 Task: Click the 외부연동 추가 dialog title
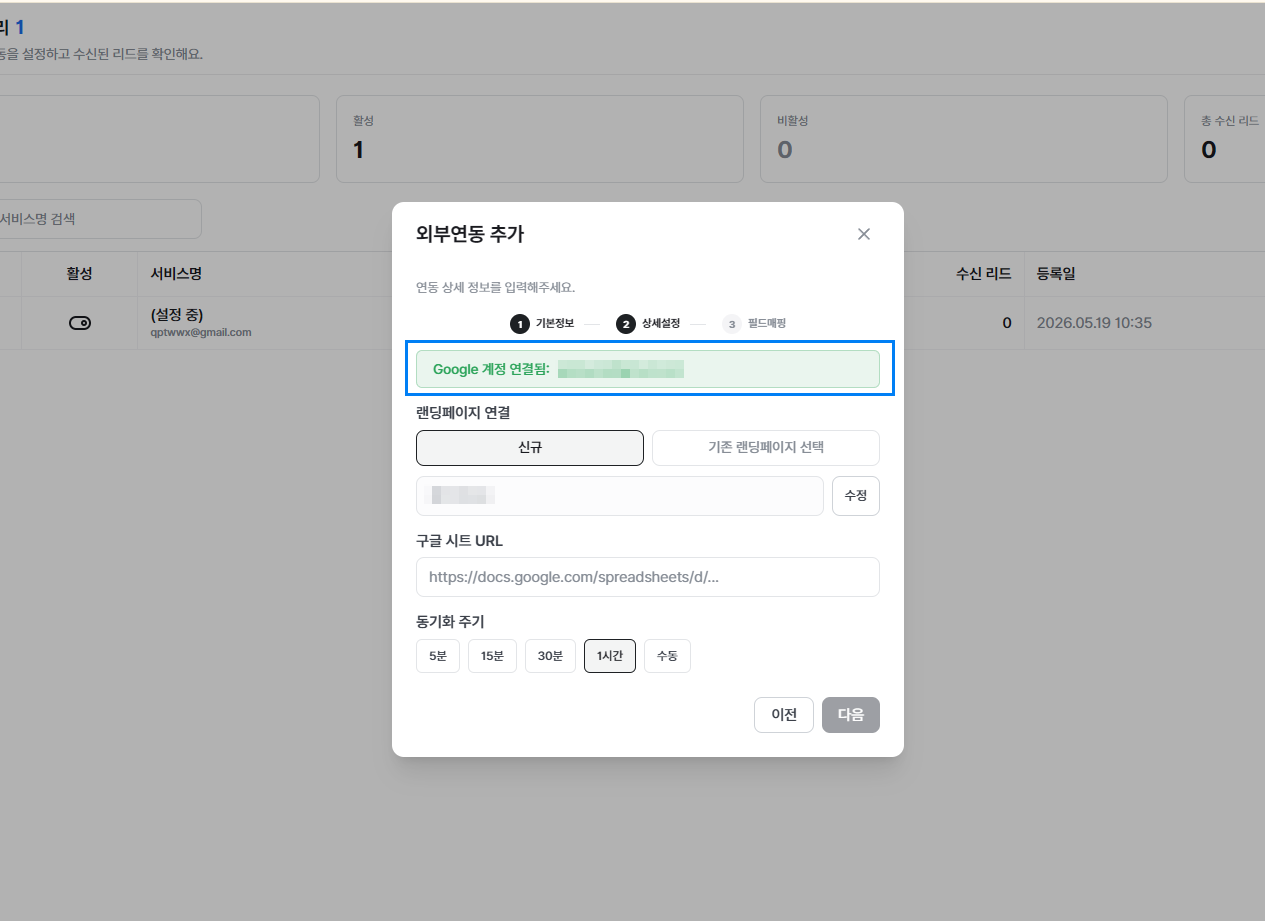pos(470,234)
